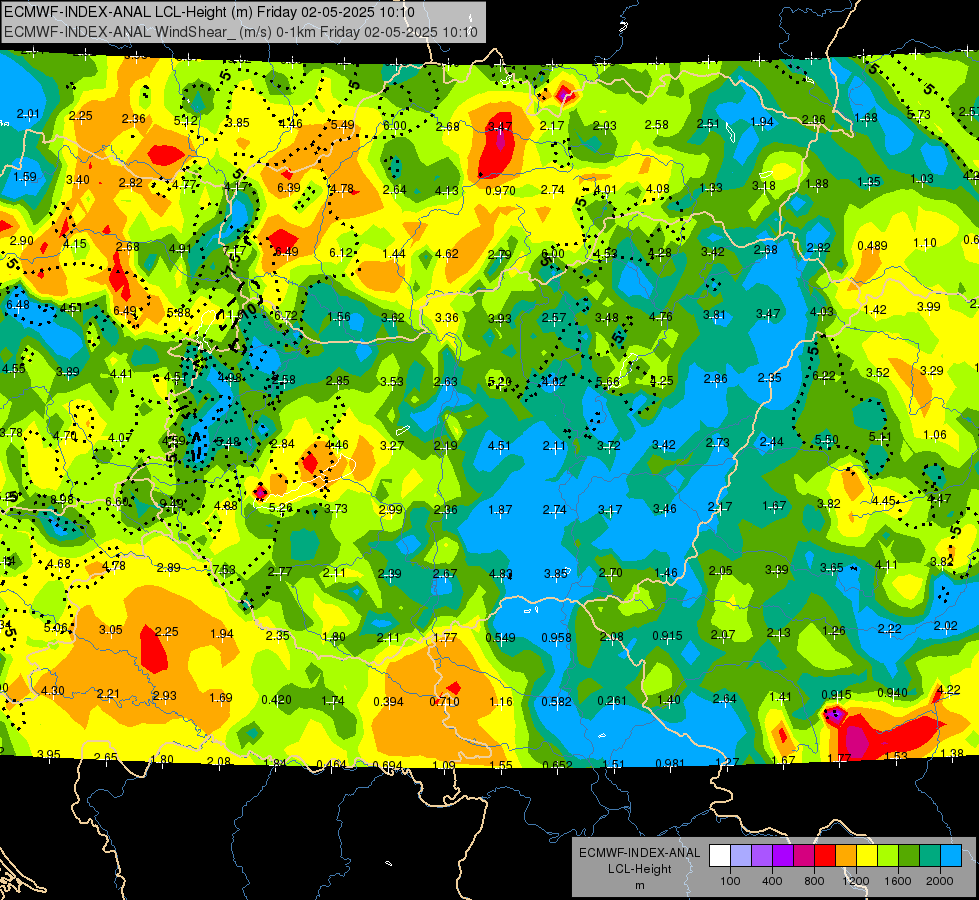Click the wind shear value 5.12
979x900 pixels.
coord(185,121)
